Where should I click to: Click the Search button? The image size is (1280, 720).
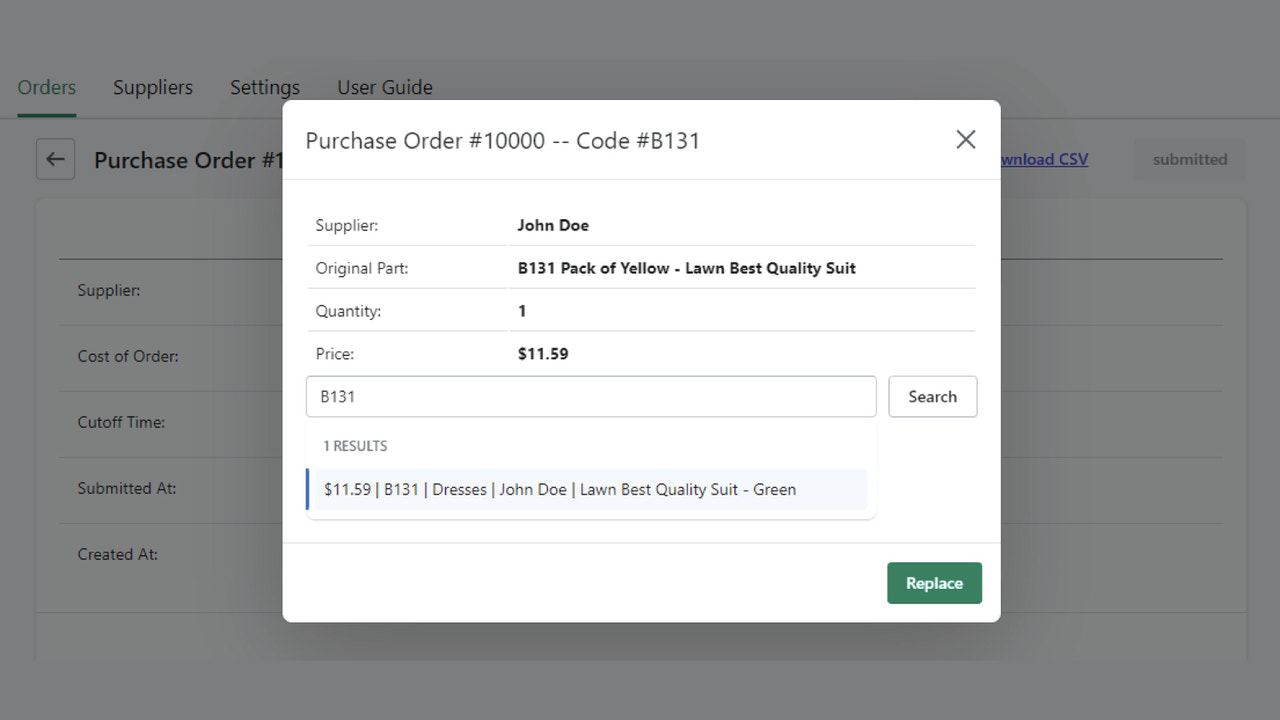coord(932,396)
